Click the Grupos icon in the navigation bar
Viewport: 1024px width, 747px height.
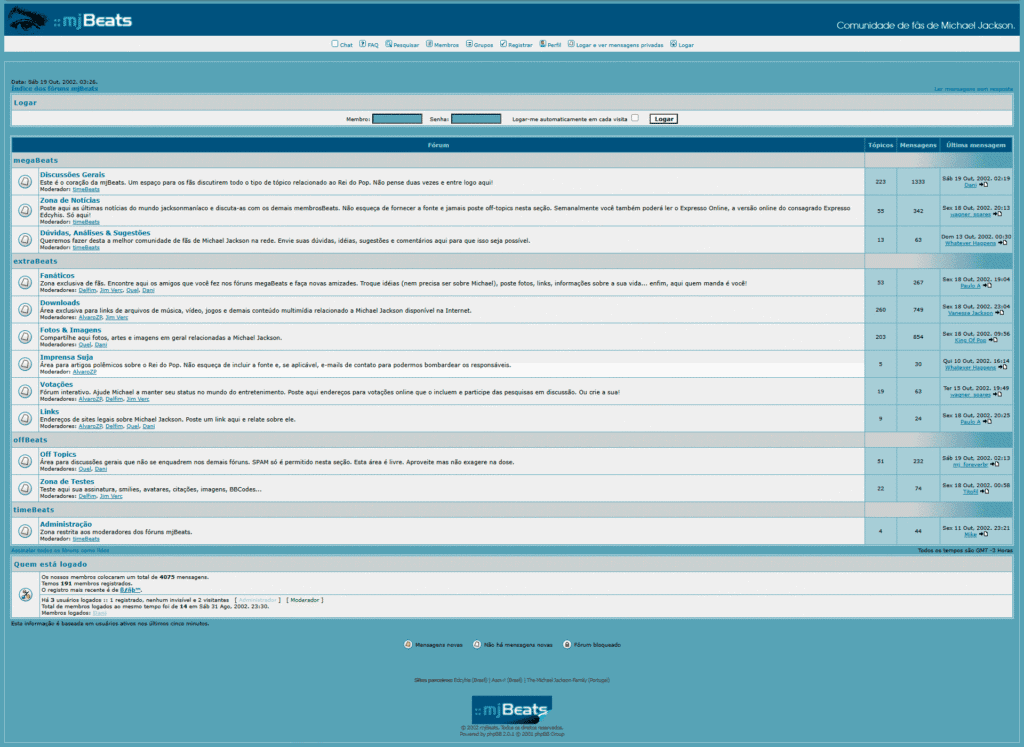pyautogui.click(x=469, y=44)
